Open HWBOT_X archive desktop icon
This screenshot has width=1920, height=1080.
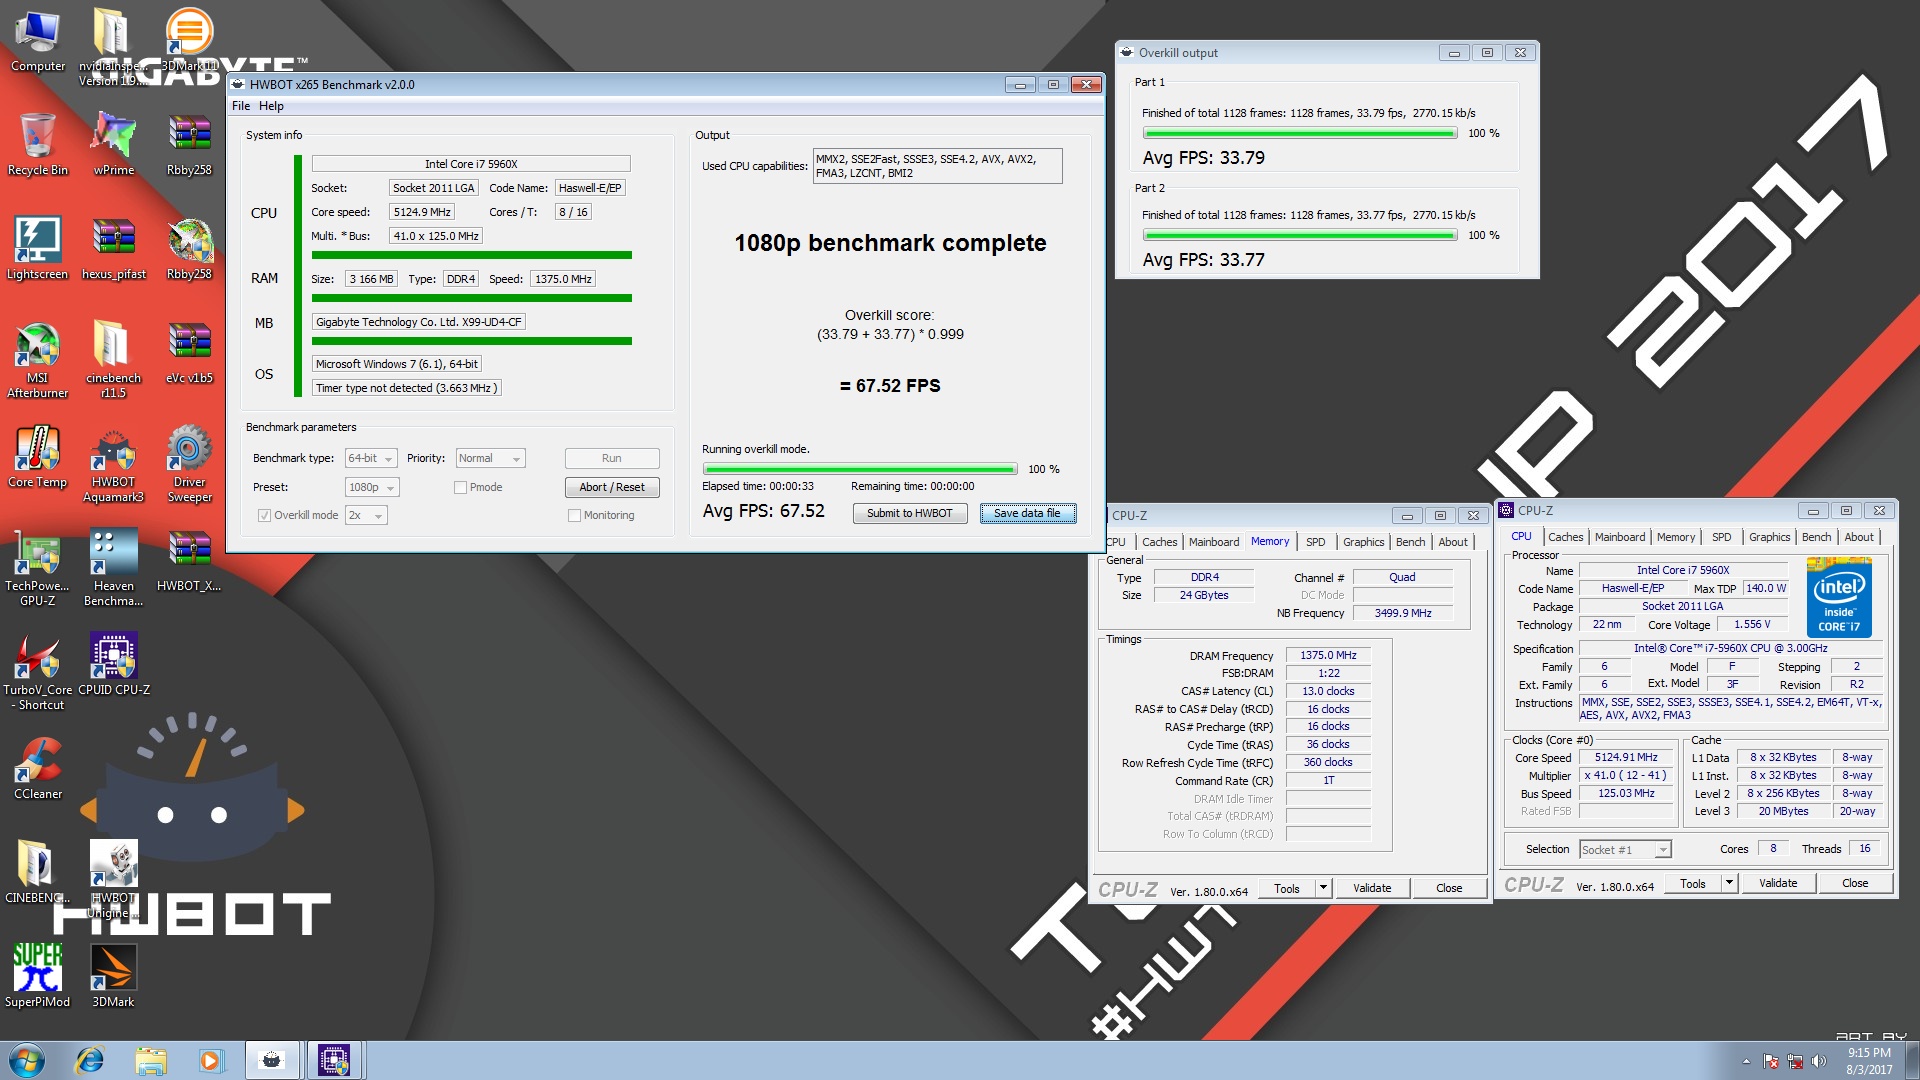[189, 560]
